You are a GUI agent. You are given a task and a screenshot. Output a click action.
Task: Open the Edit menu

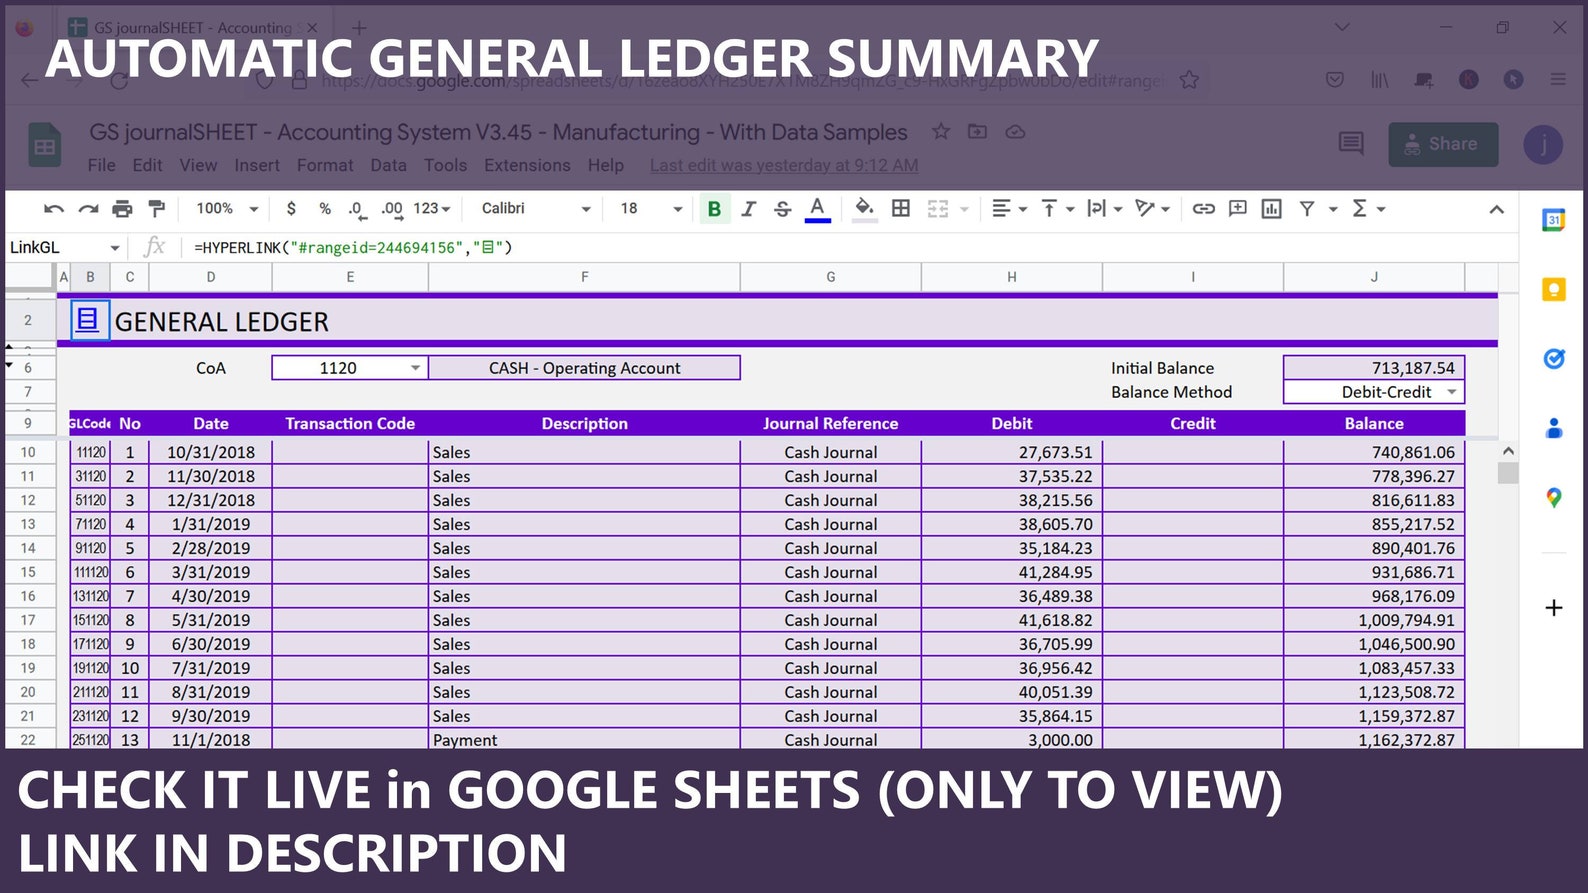click(x=147, y=165)
